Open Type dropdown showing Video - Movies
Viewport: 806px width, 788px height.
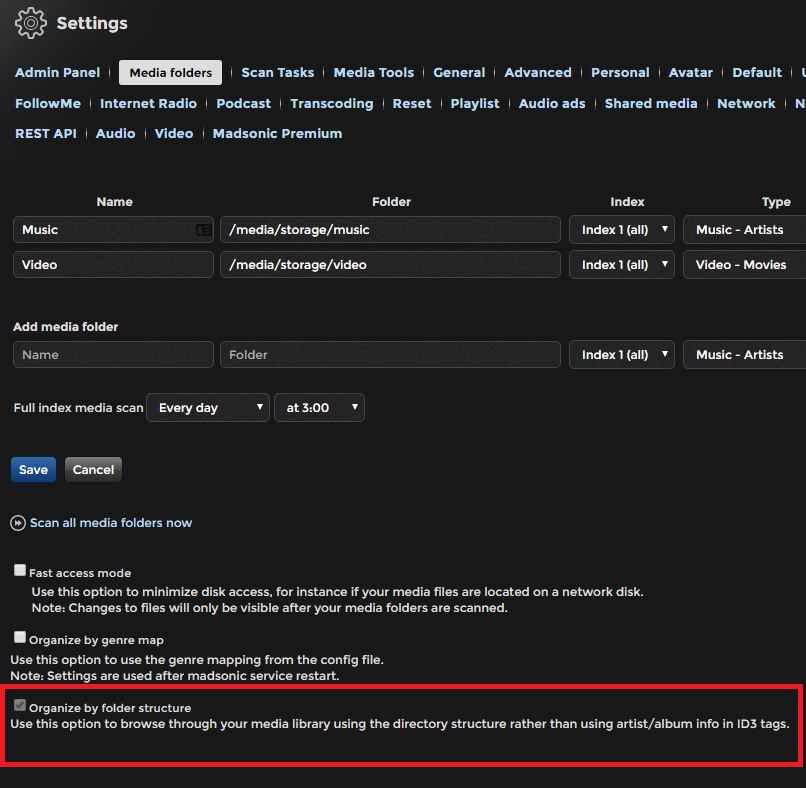[x=744, y=265]
